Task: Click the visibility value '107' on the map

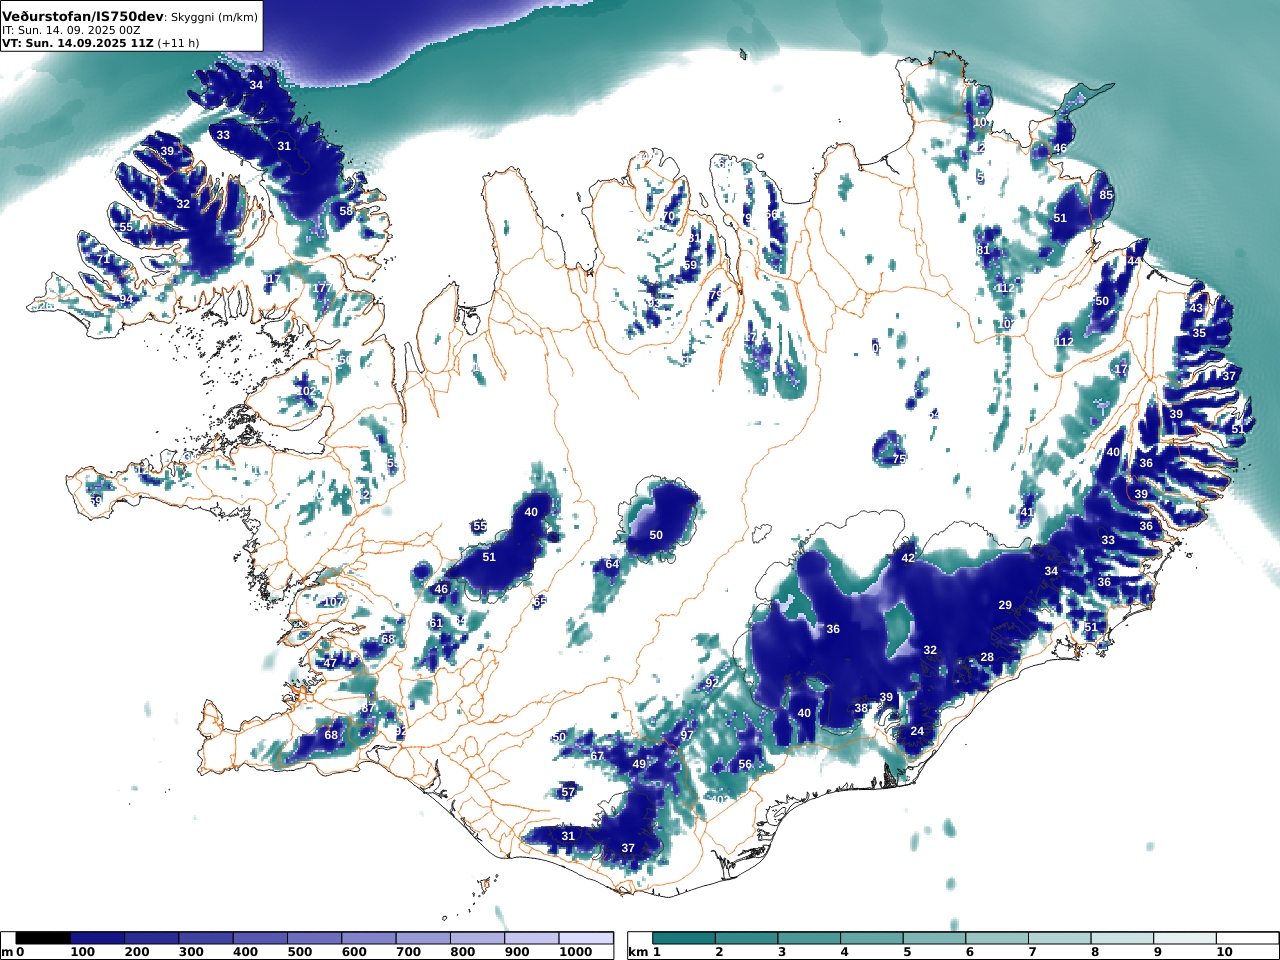Action: tap(334, 602)
